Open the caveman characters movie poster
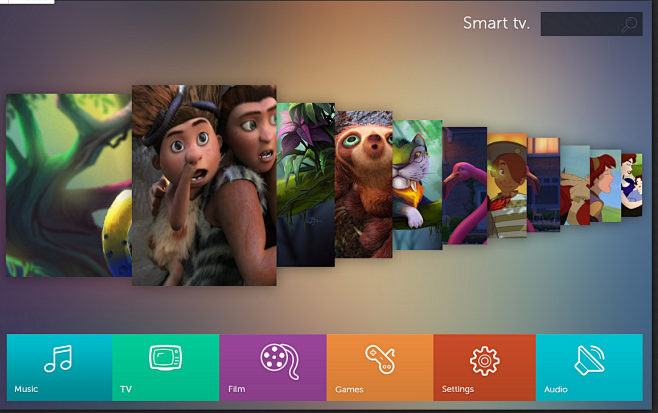Image resolution: width=658 pixels, height=413 pixels. point(204,186)
